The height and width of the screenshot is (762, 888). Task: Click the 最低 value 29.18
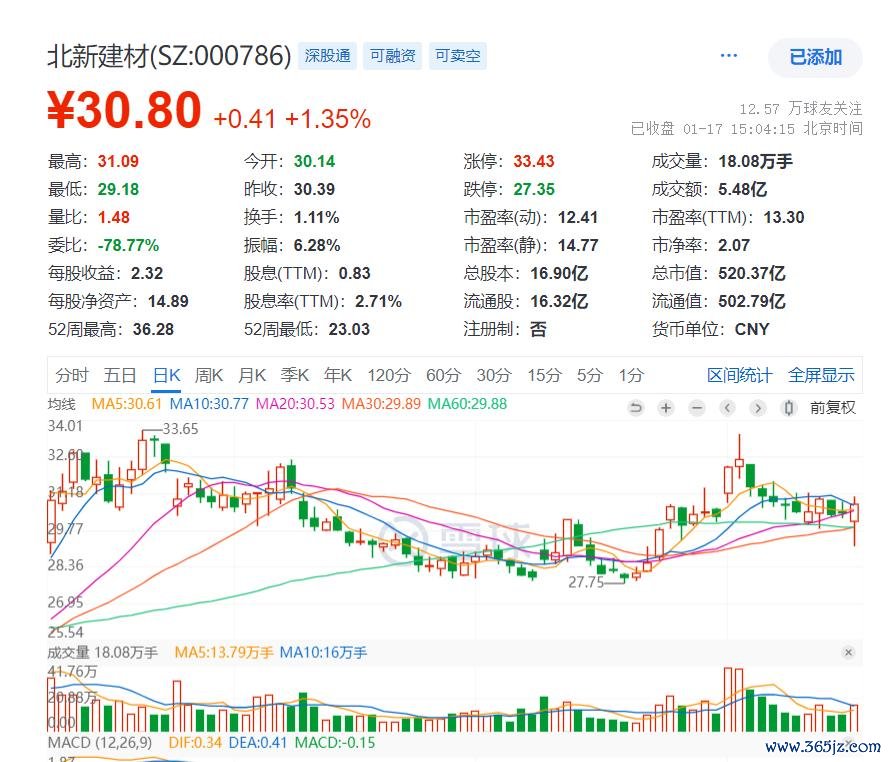(118, 189)
